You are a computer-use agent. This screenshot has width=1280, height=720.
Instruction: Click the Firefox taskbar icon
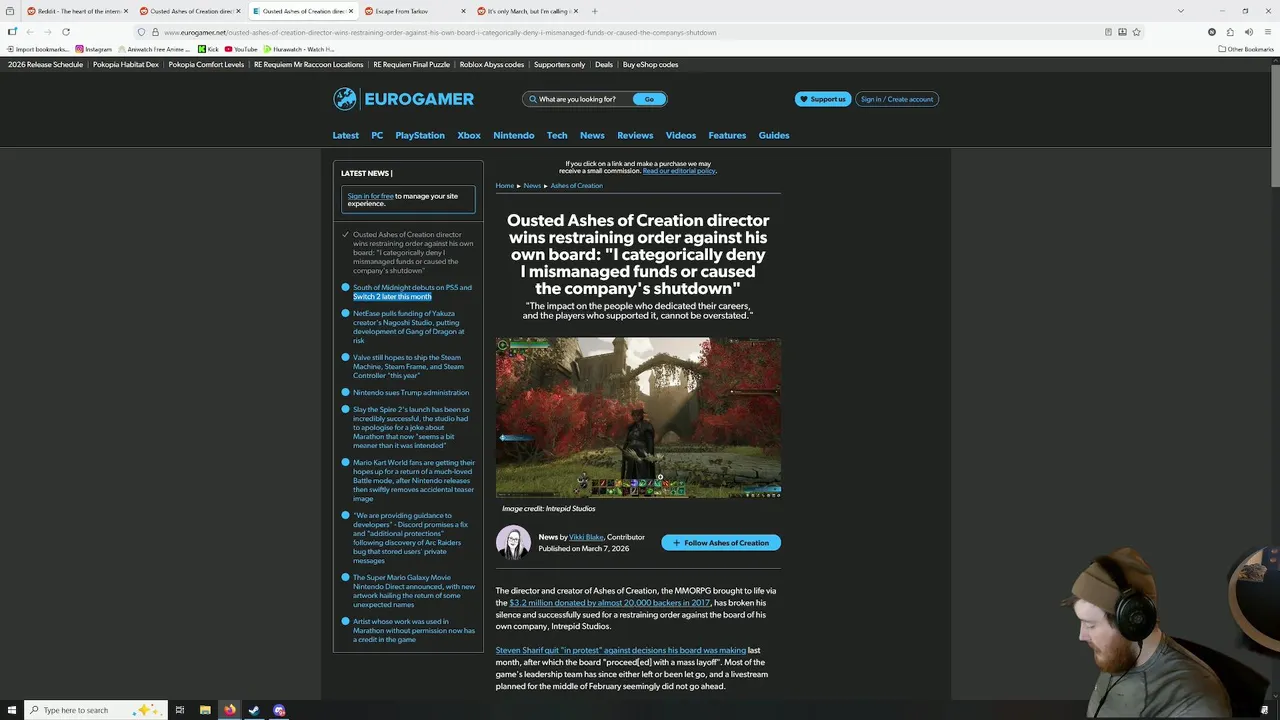pyautogui.click(x=229, y=710)
